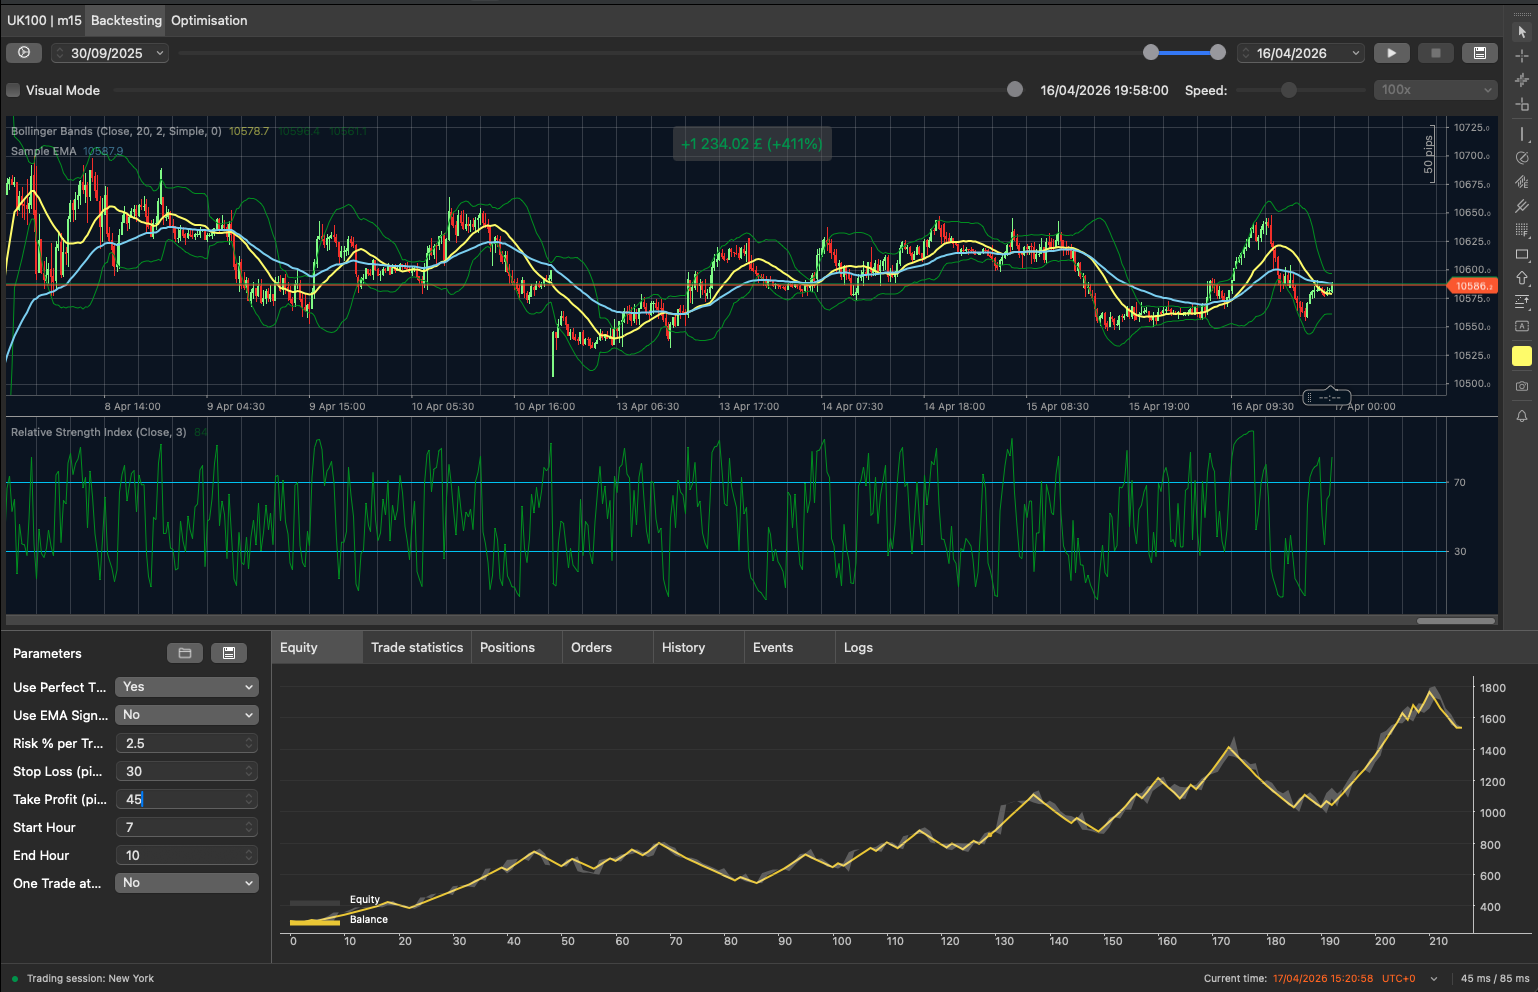The image size is (1538, 992).
Task: Click the right handle of date range slider
Action: click(1217, 52)
